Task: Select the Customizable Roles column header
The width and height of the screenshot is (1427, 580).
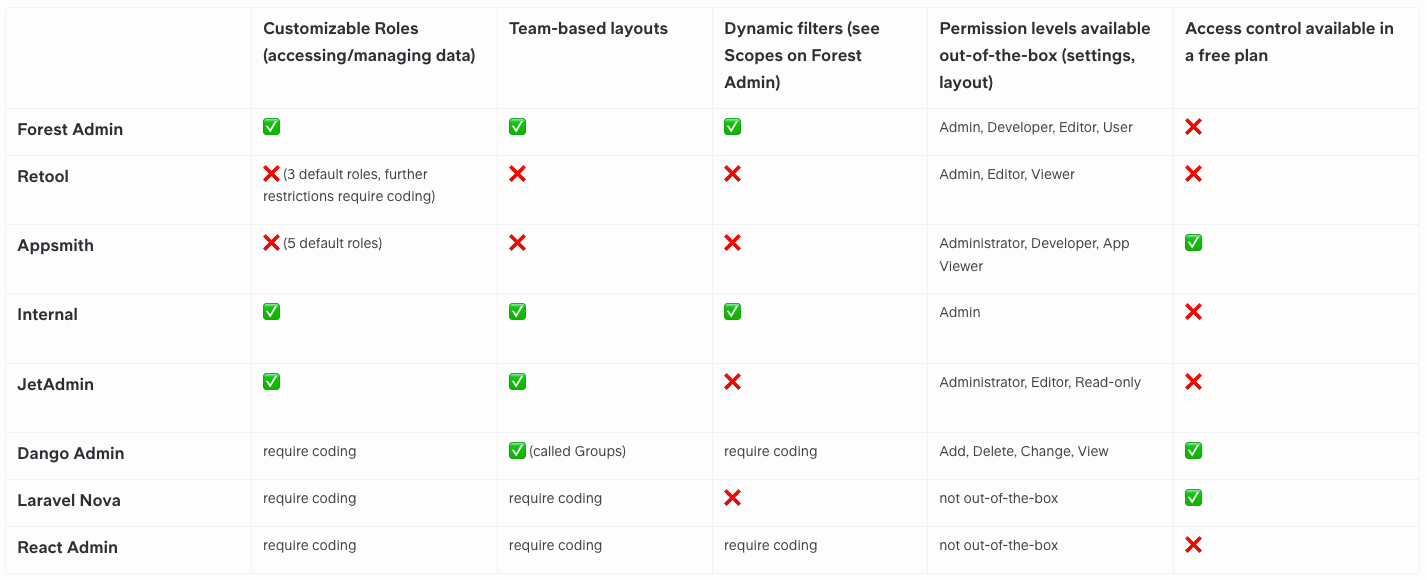Action: (x=369, y=42)
